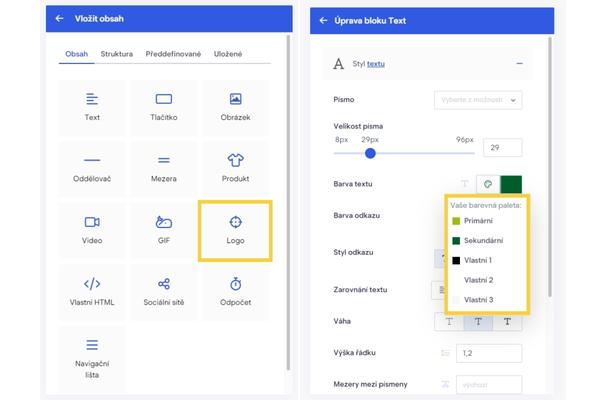The image size is (600, 400).
Task: Insert an Obrázek image block
Action: point(235,108)
